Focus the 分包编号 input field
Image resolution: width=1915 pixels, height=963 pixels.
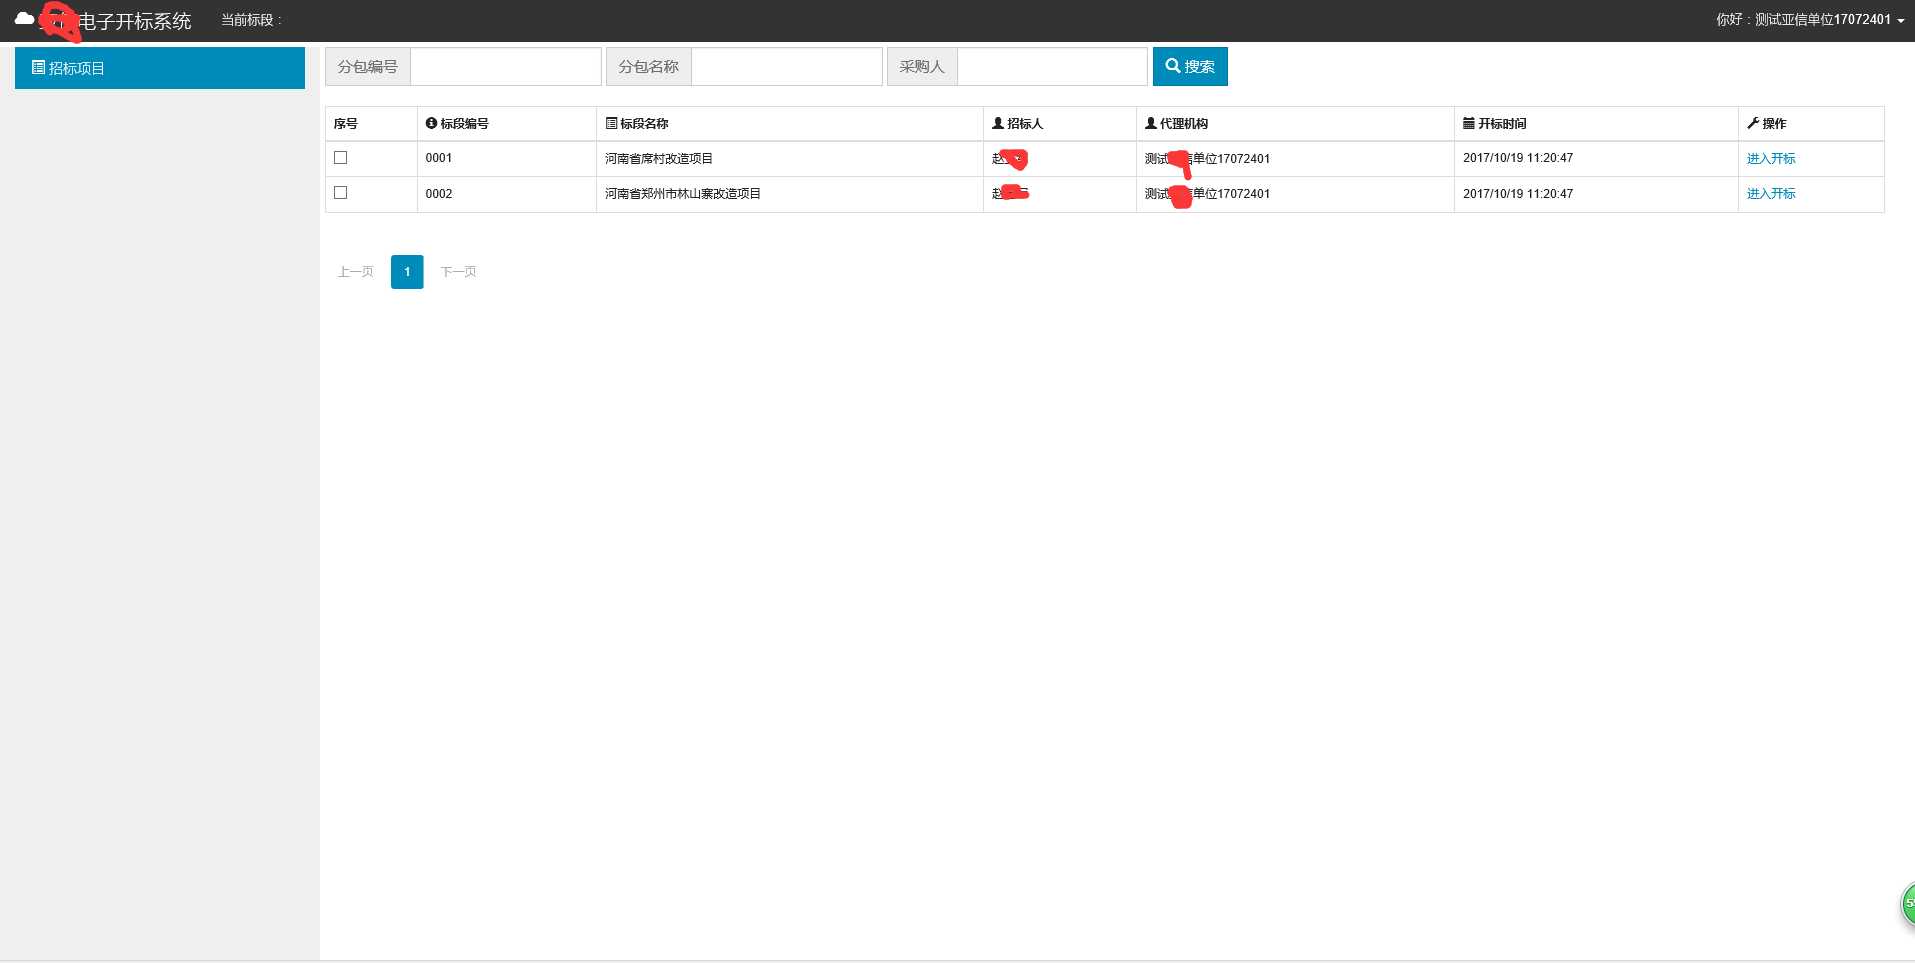pyautogui.click(x=506, y=67)
